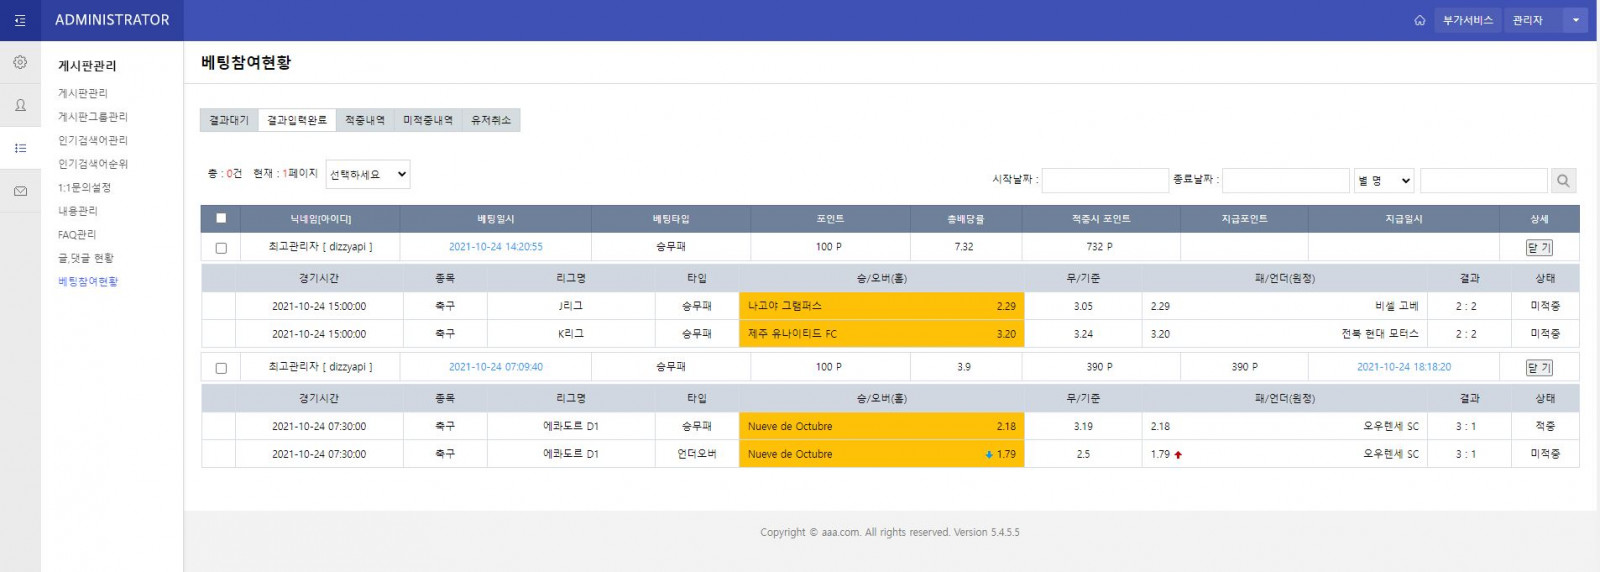
Task: Click the home icon in header
Action: [1419, 20]
